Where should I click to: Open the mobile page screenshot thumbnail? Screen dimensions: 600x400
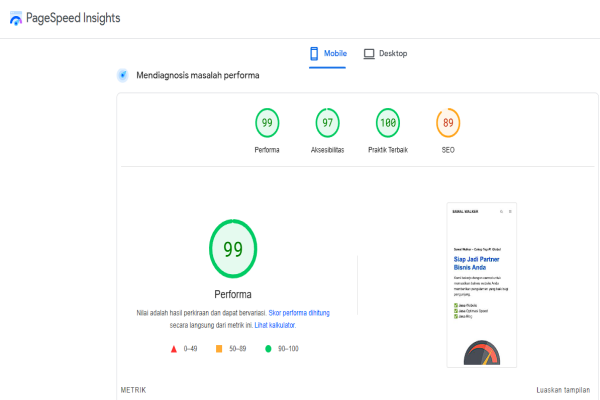(x=482, y=285)
